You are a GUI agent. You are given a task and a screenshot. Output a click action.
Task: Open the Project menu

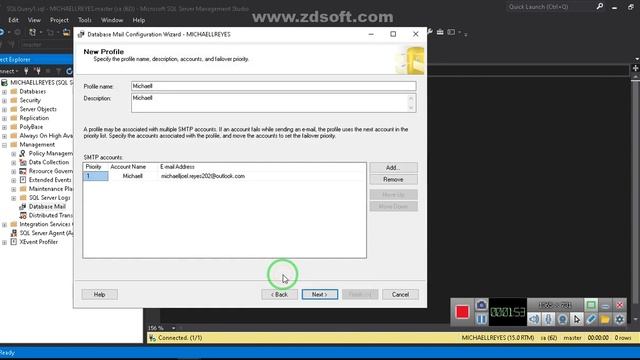pos(59,20)
